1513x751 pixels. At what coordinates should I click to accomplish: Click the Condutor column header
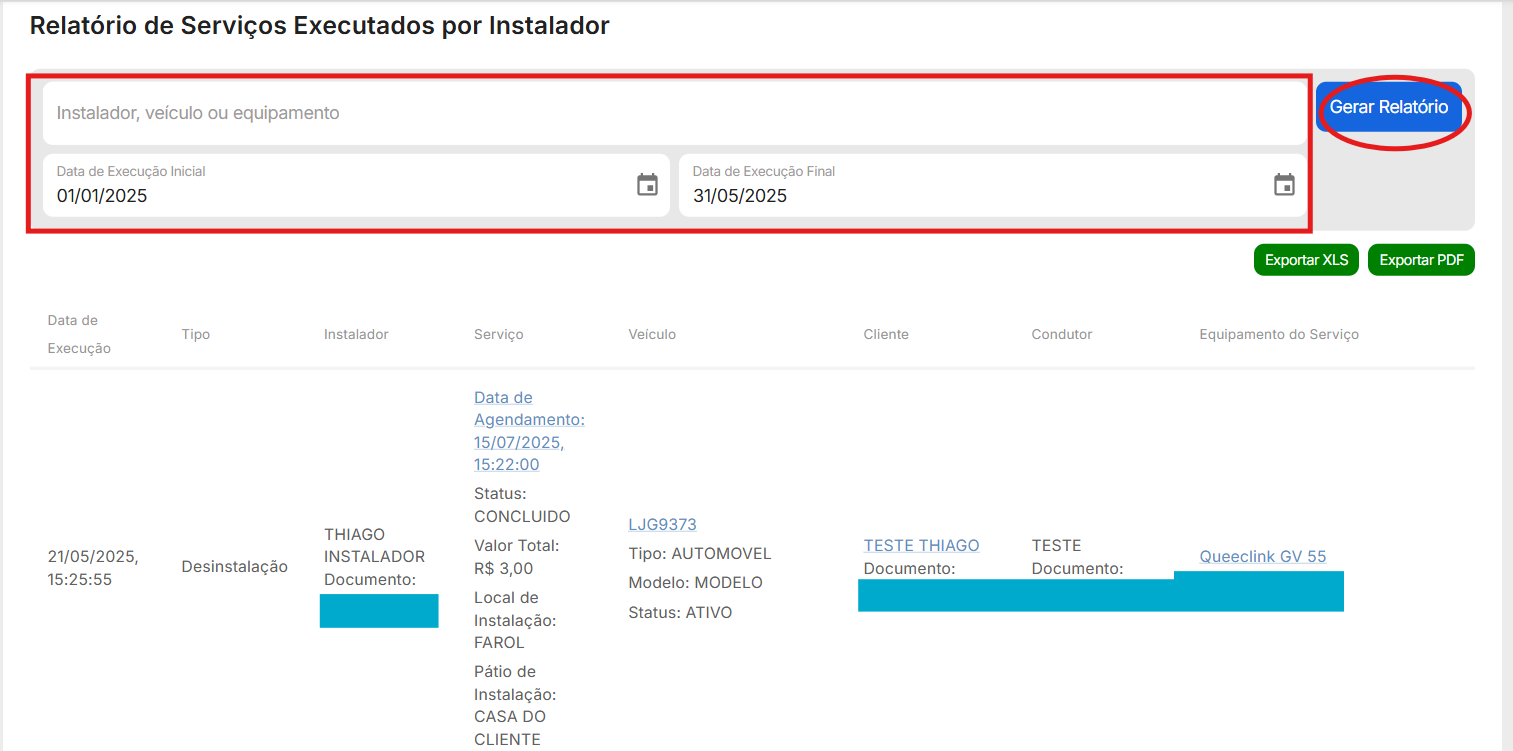(1061, 334)
